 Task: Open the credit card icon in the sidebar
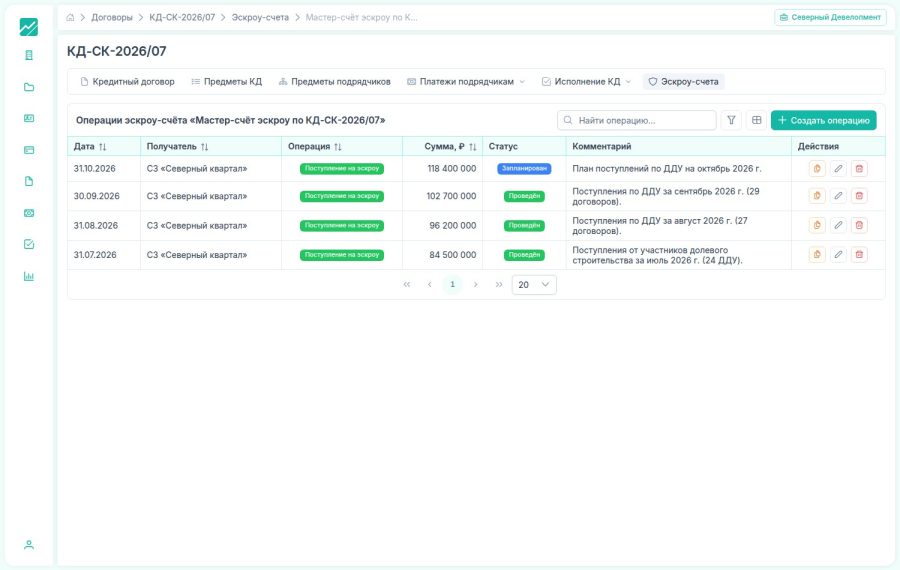coord(29,150)
